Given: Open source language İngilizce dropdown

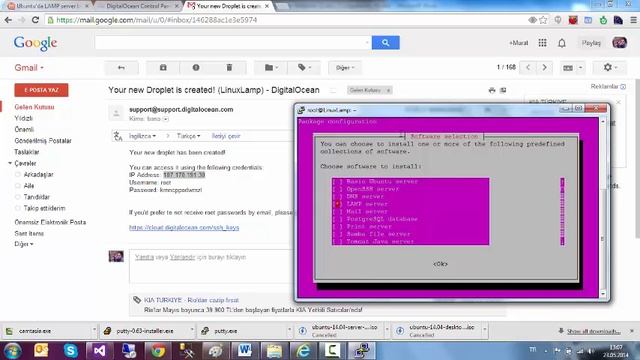Looking at the screenshot, I should pos(142,136).
